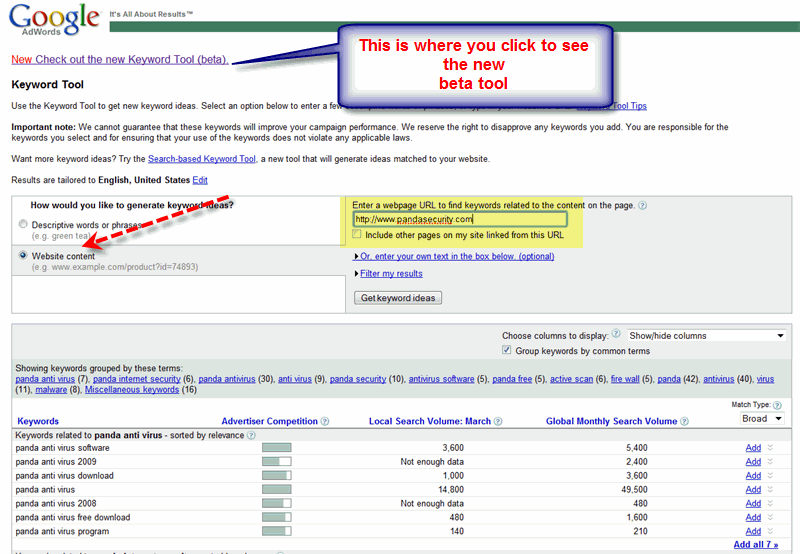Viewport: 800px width, 554px height.
Task: Click Add all 7 link
Action: (x=756, y=545)
